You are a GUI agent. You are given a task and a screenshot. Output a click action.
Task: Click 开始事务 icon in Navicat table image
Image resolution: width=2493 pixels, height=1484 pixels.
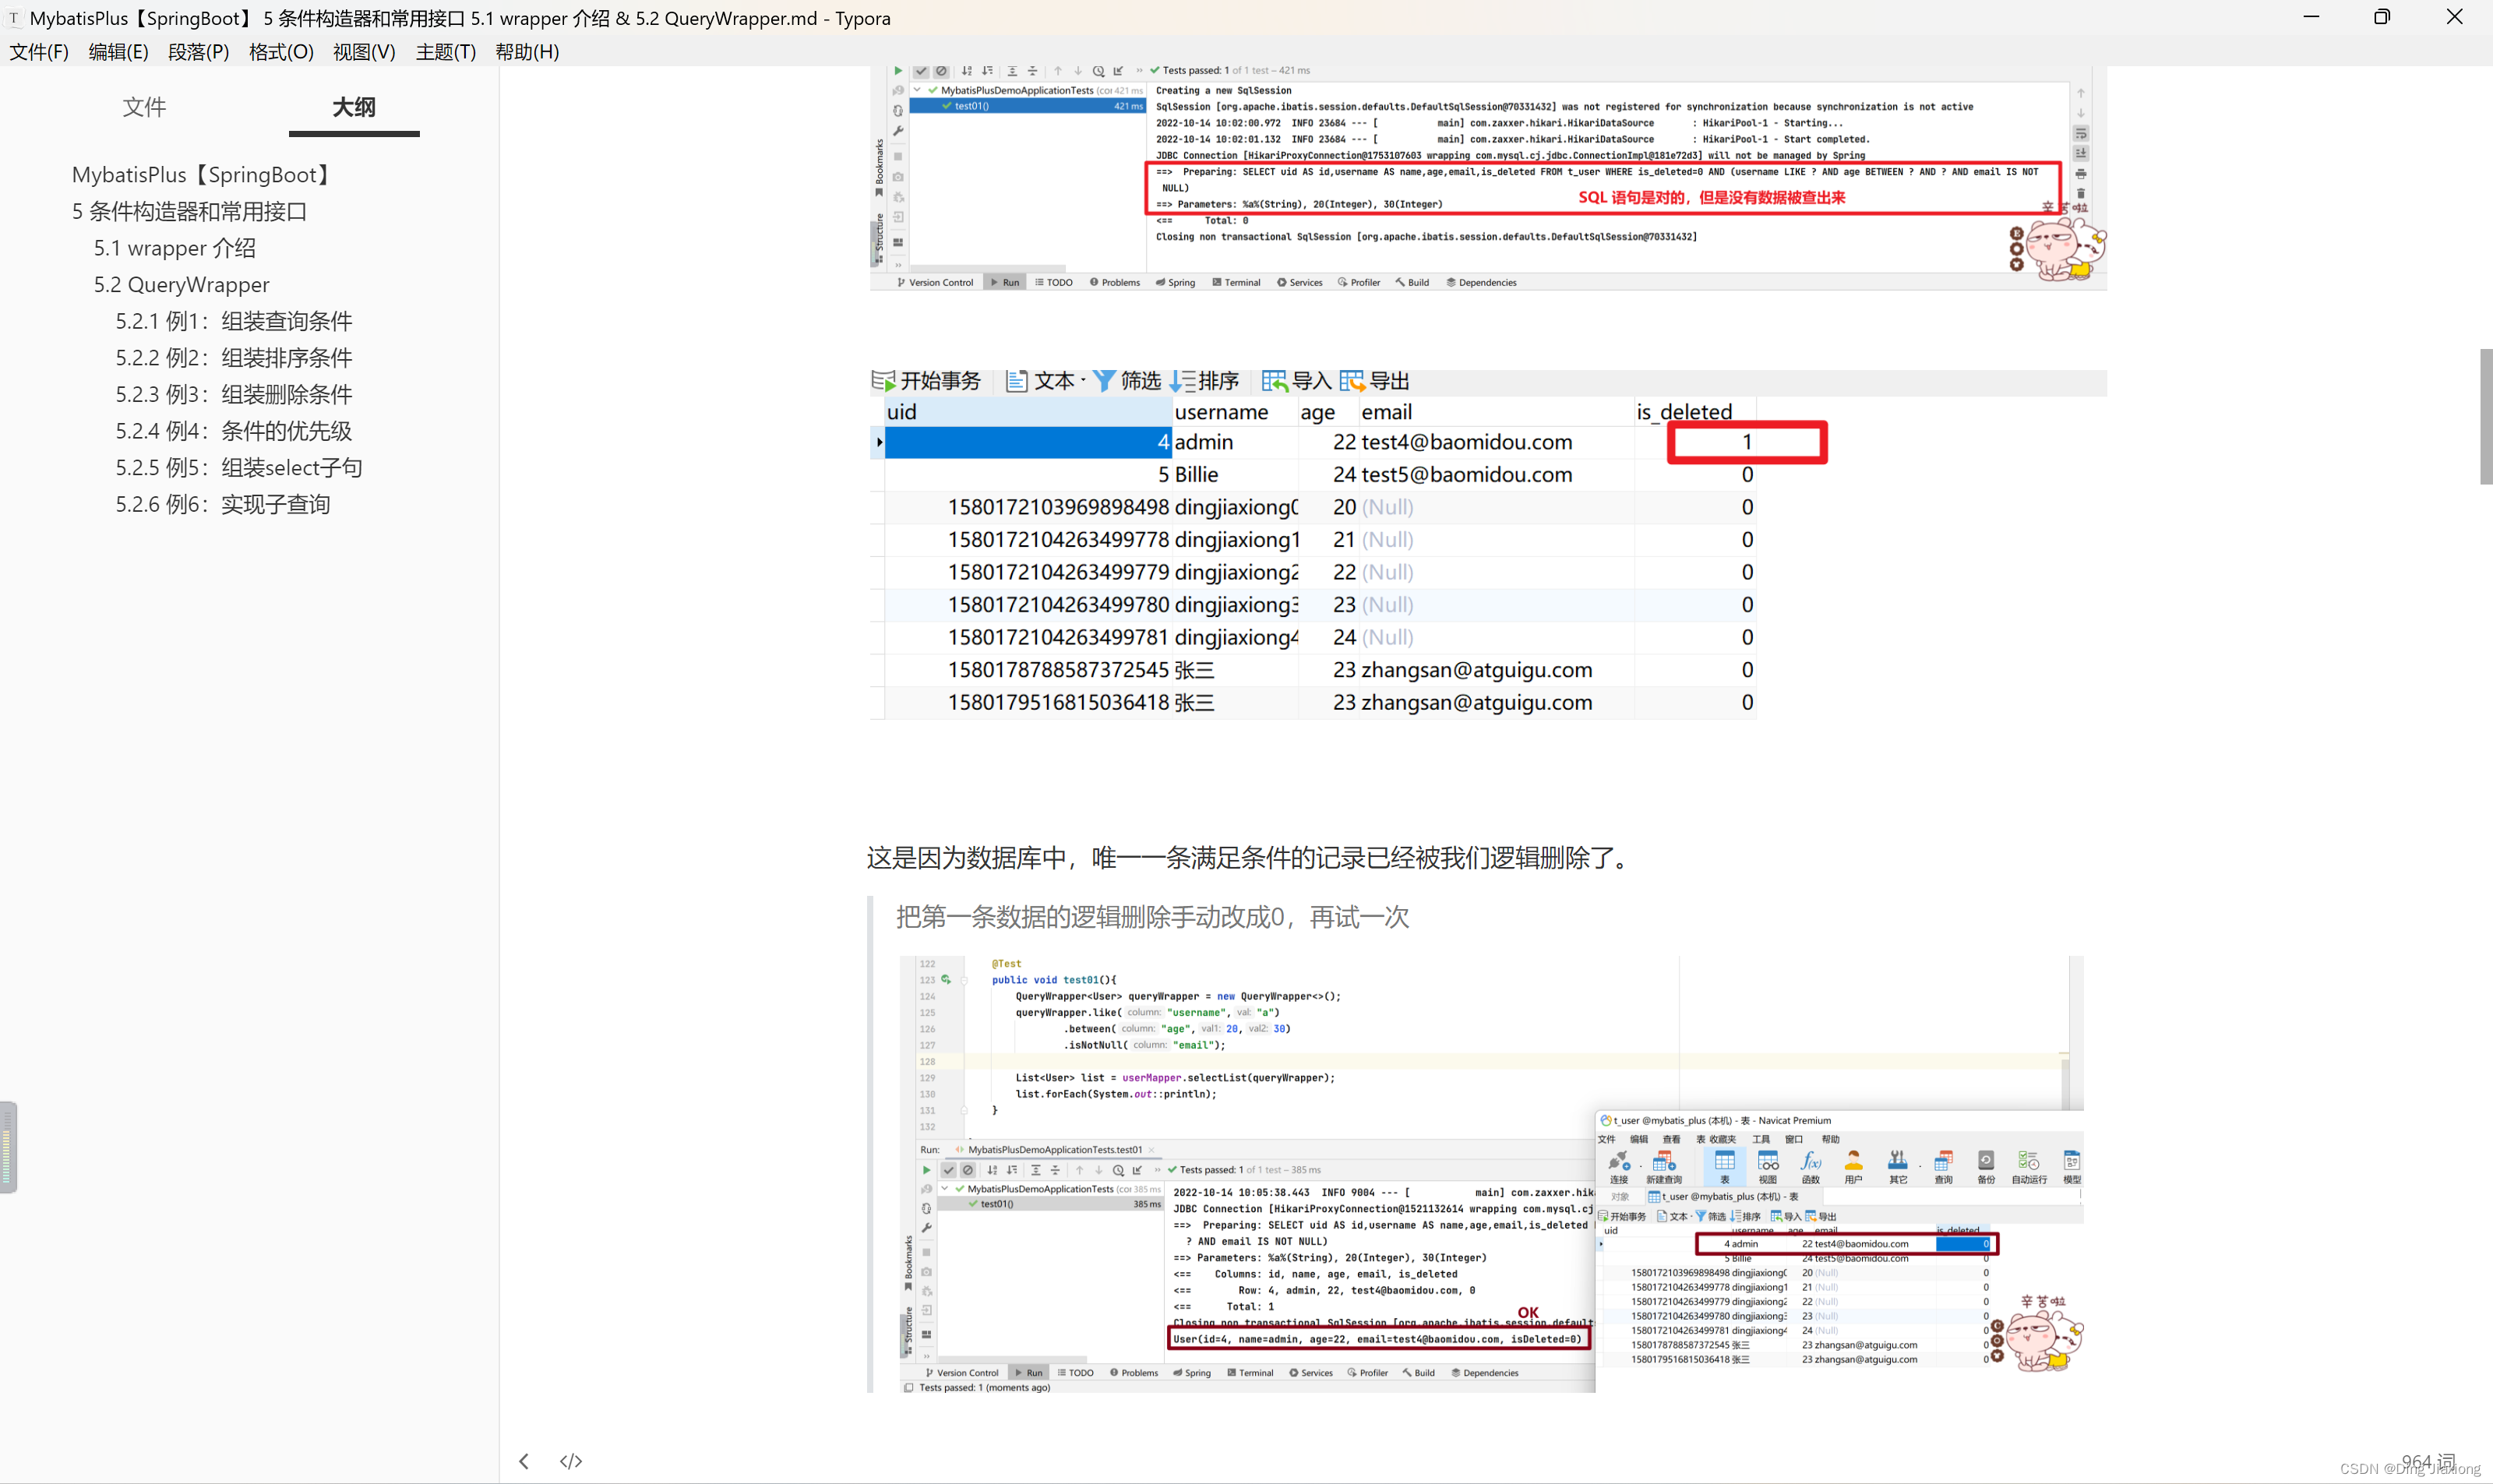click(x=883, y=381)
